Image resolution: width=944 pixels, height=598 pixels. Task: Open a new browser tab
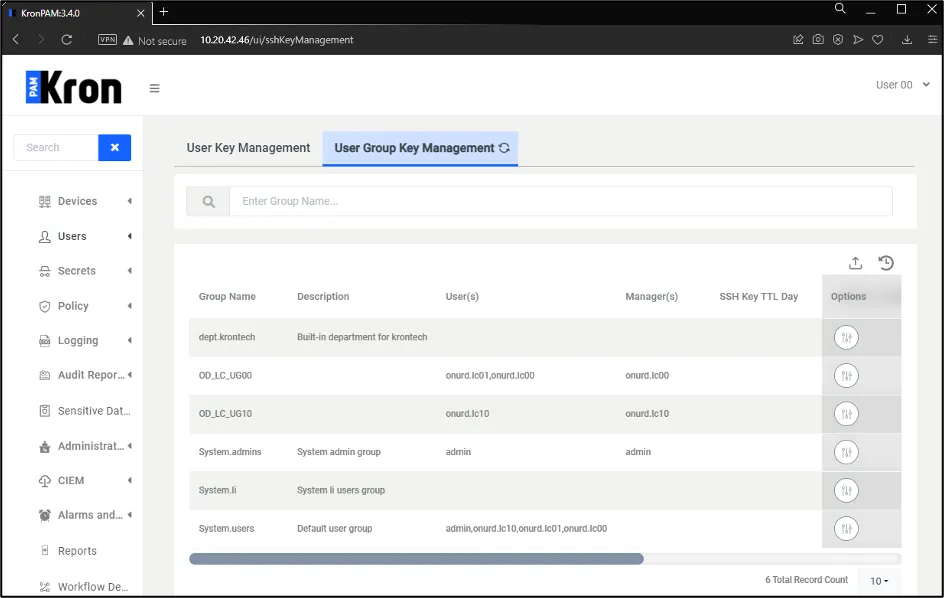pos(164,11)
